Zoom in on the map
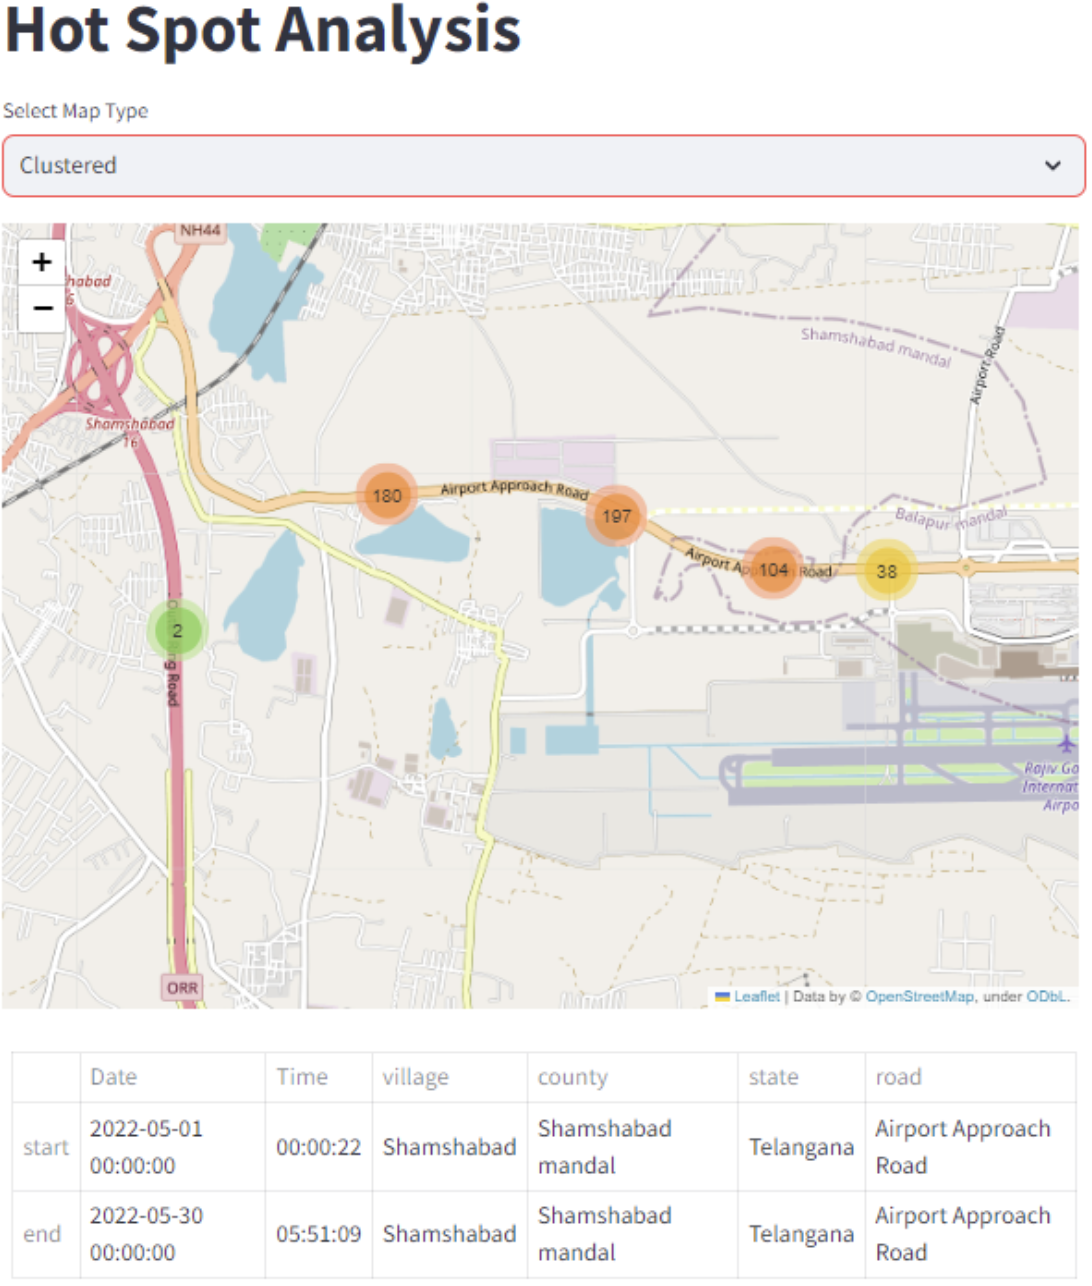The image size is (1092, 1286). [x=42, y=263]
